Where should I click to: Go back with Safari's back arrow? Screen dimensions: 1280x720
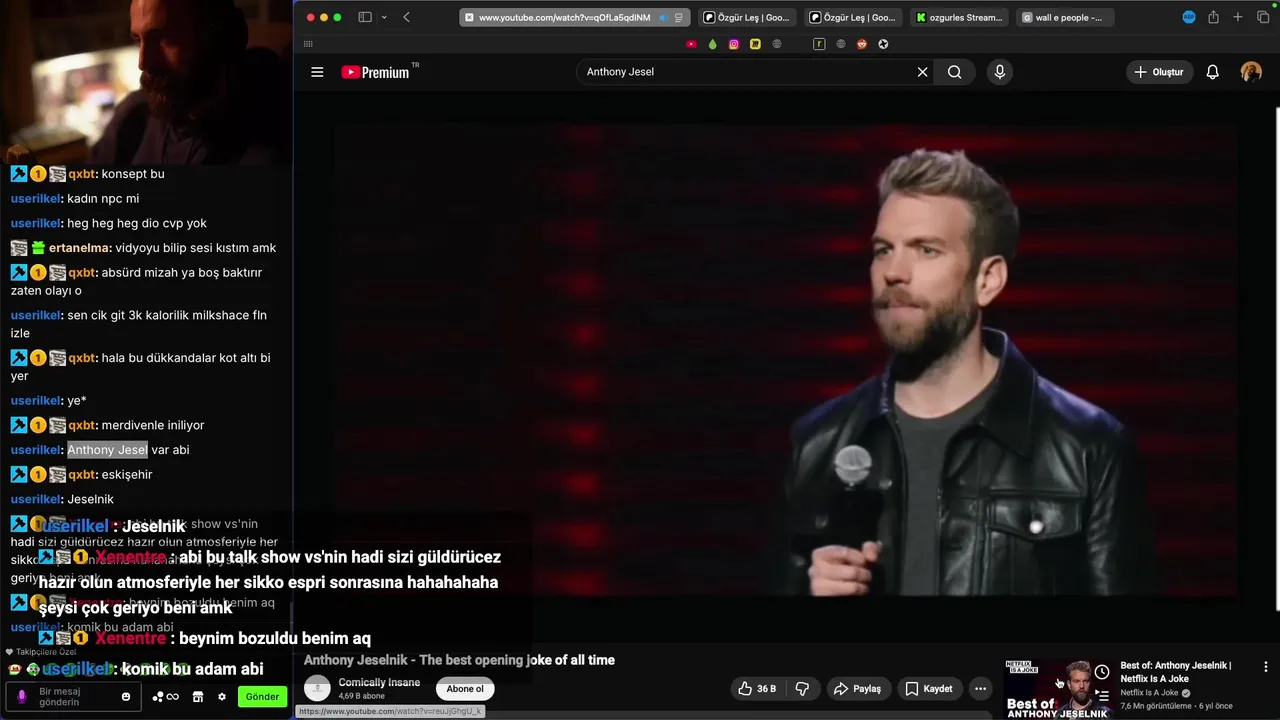click(406, 17)
